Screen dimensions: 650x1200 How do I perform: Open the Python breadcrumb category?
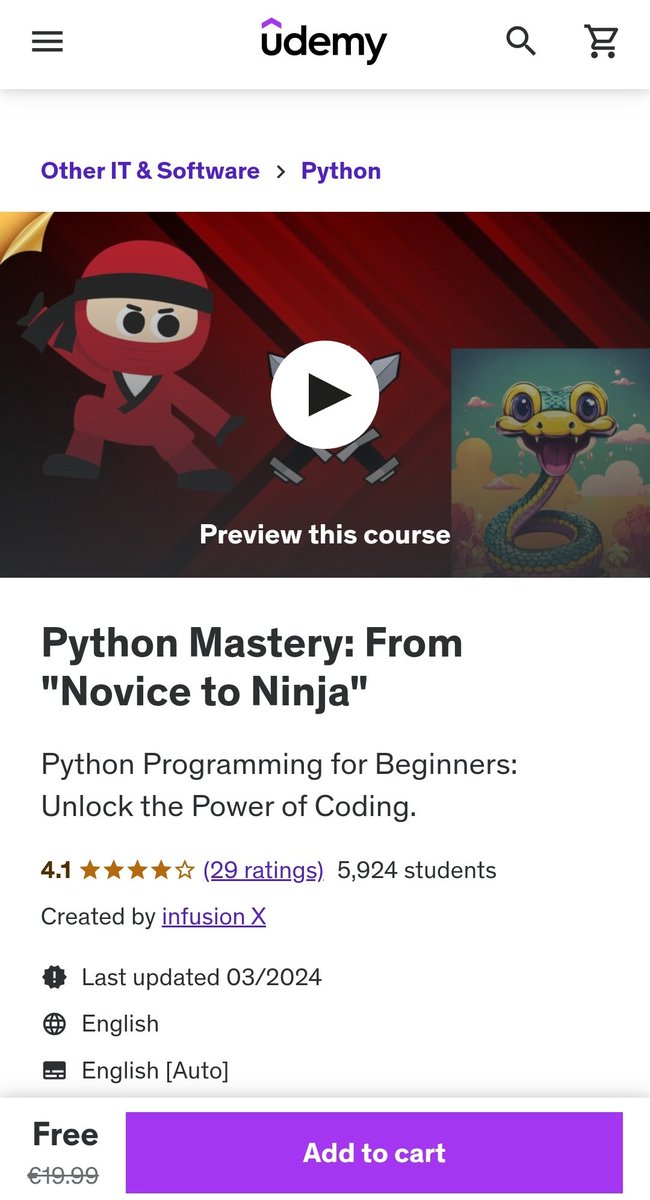[341, 171]
